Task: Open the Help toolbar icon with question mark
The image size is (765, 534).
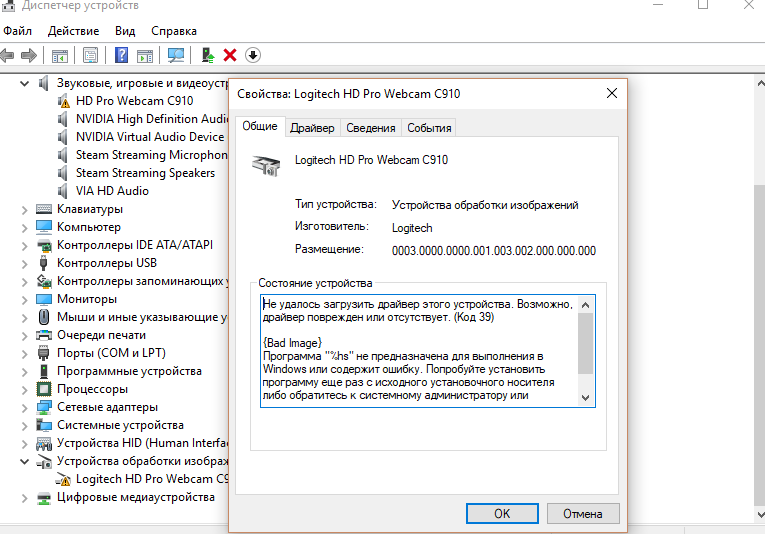Action: point(121,55)
